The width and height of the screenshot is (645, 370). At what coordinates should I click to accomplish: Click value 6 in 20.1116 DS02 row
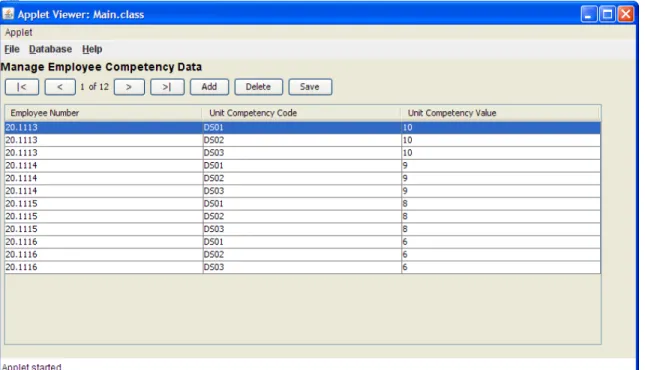point(501,255)
